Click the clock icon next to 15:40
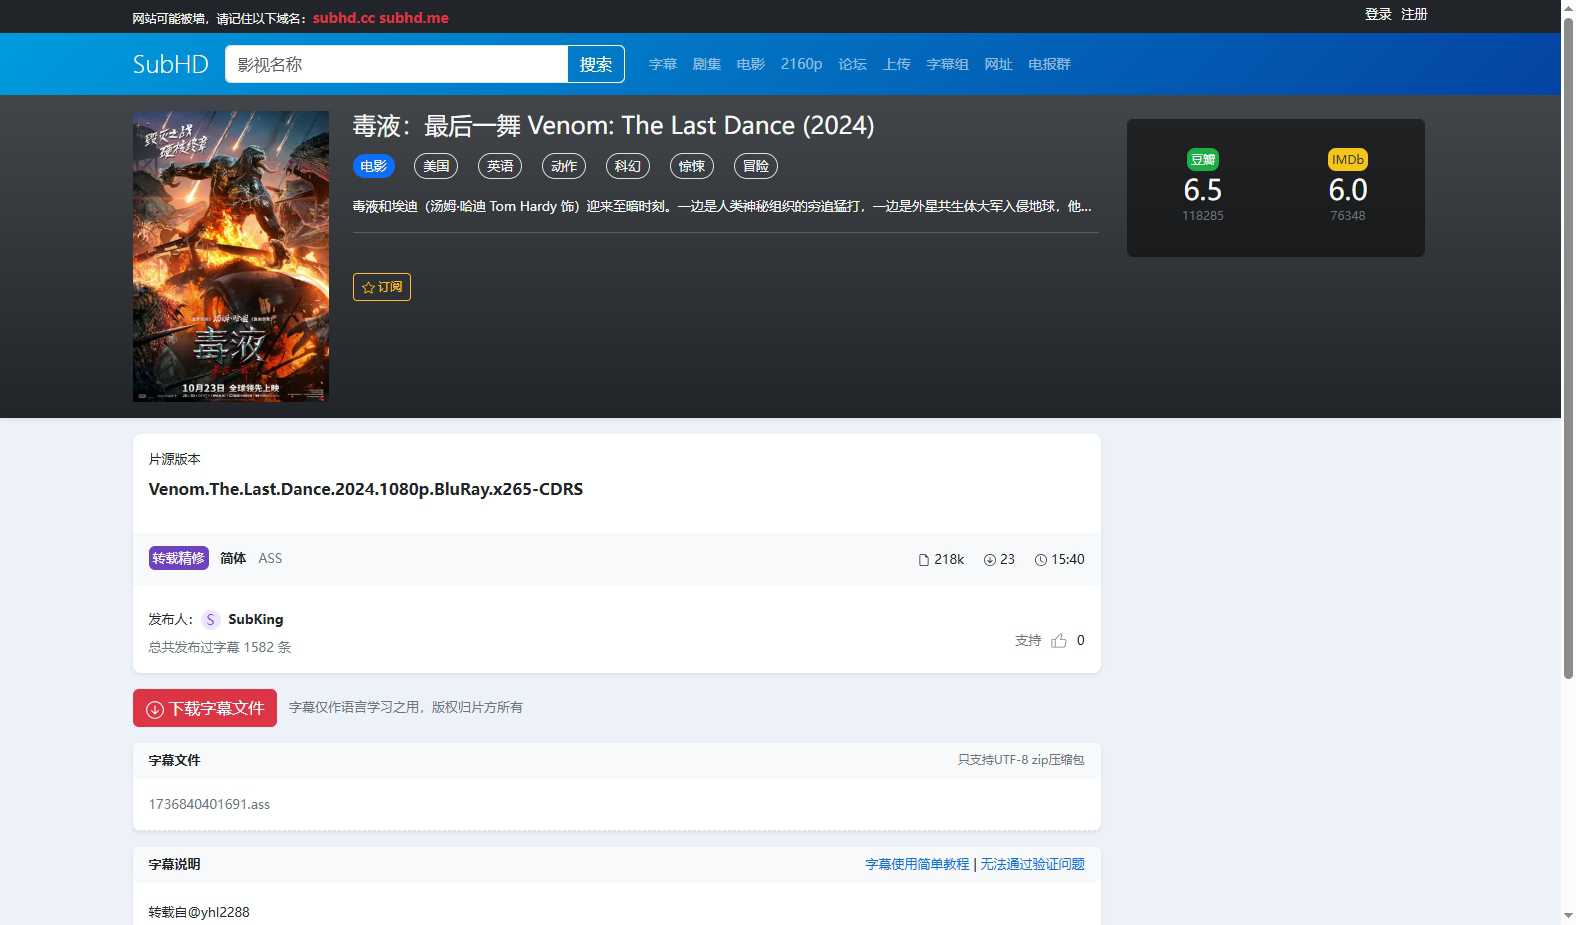This screenshot has width=1576, height=925. coord(1041,560)
